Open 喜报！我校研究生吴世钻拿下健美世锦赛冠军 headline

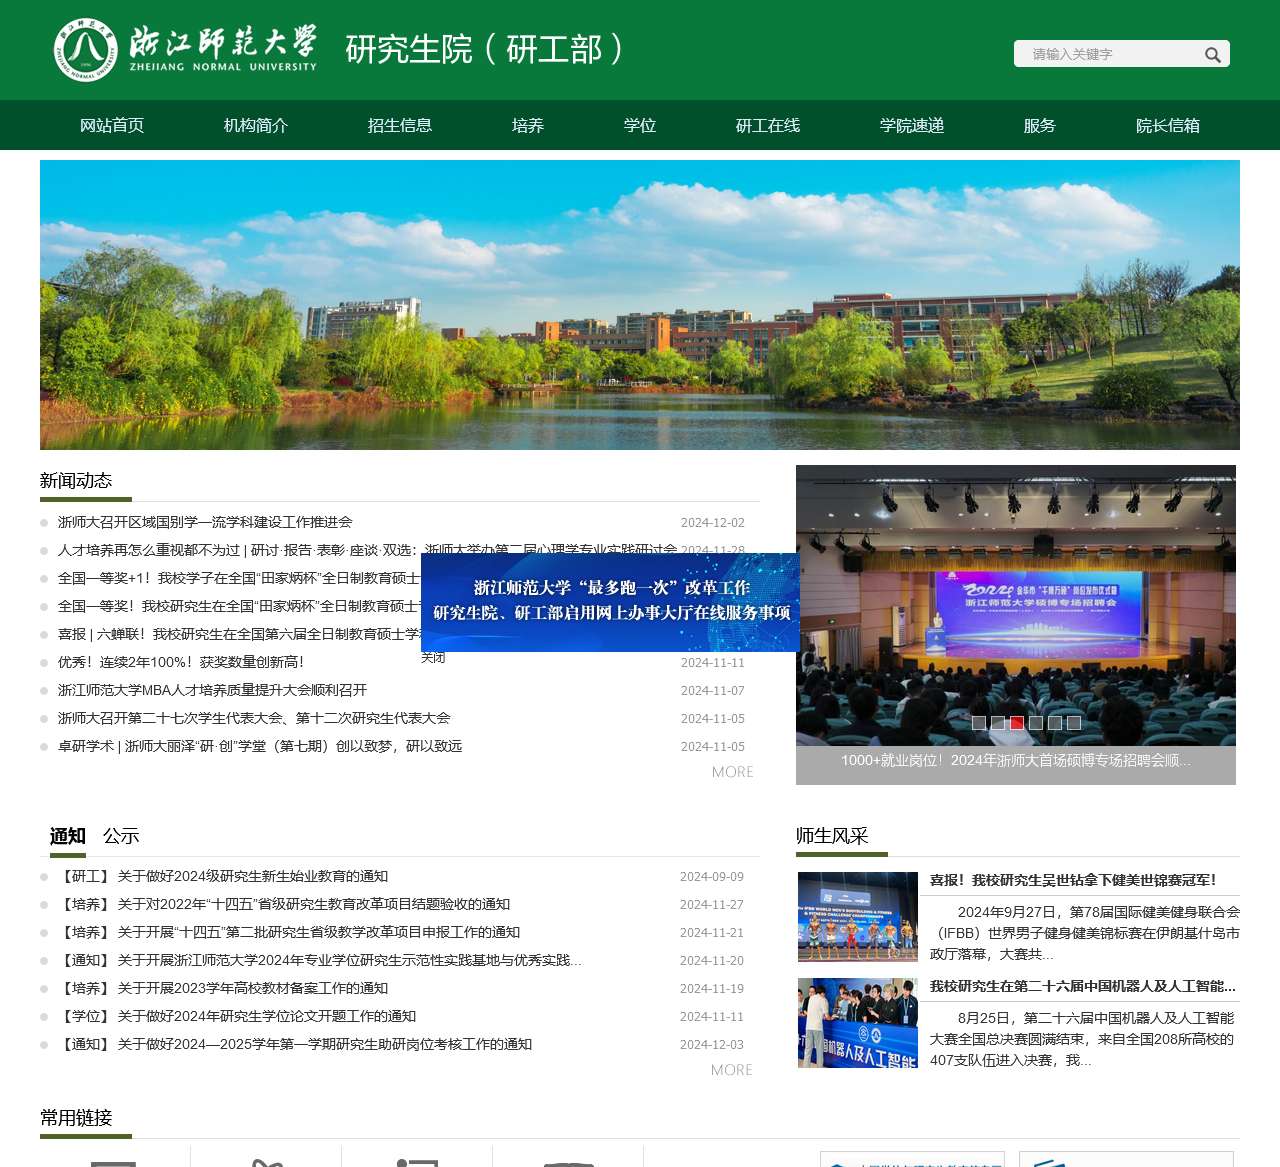click(1073, 880)
